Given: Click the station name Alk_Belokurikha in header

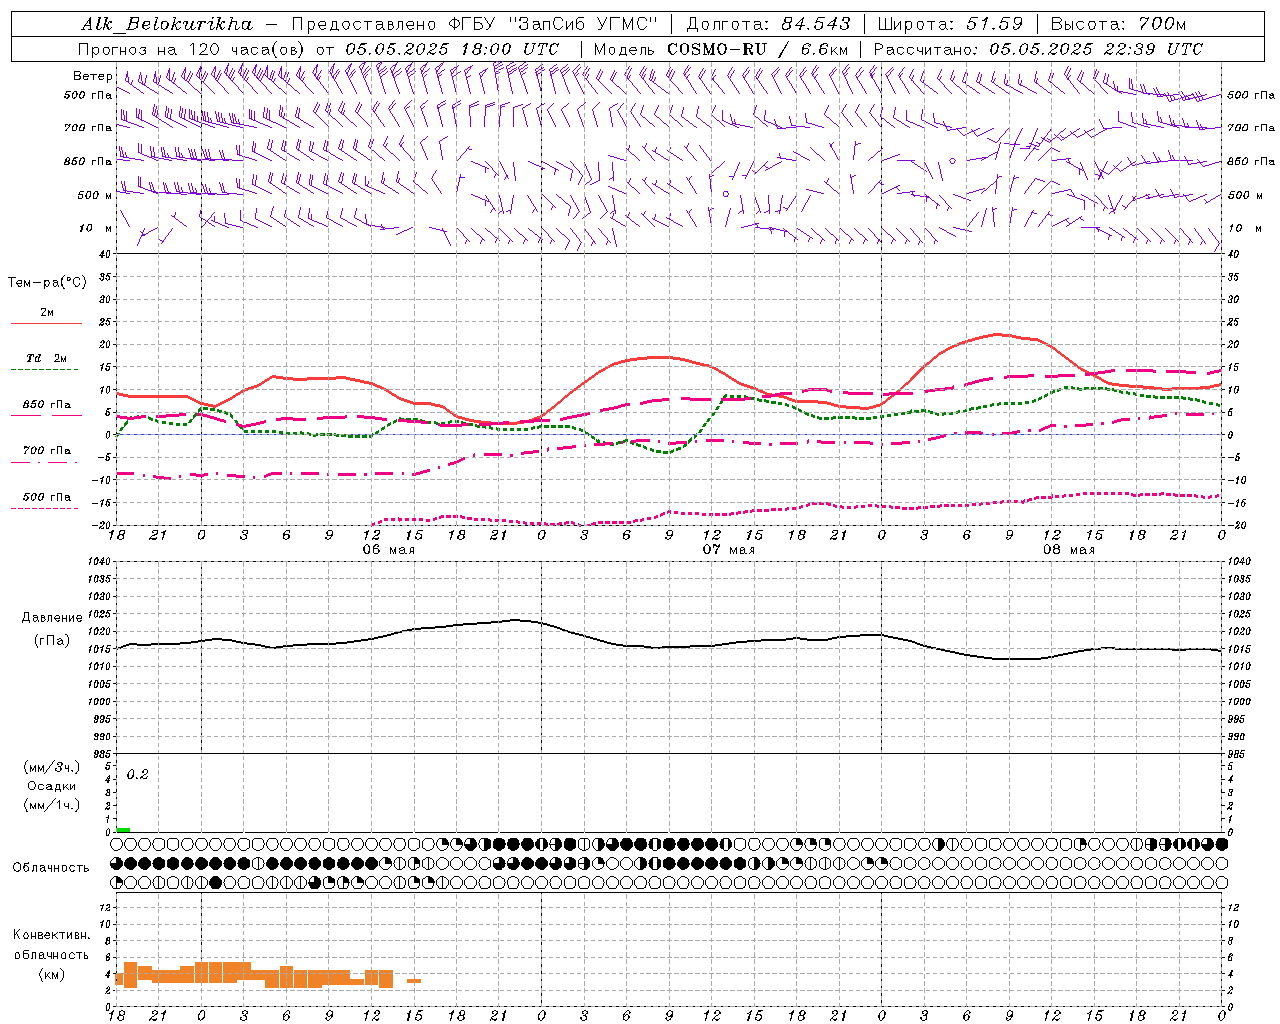Looking at the screenshot, I should pyautogui.click(x=167, y=24).
